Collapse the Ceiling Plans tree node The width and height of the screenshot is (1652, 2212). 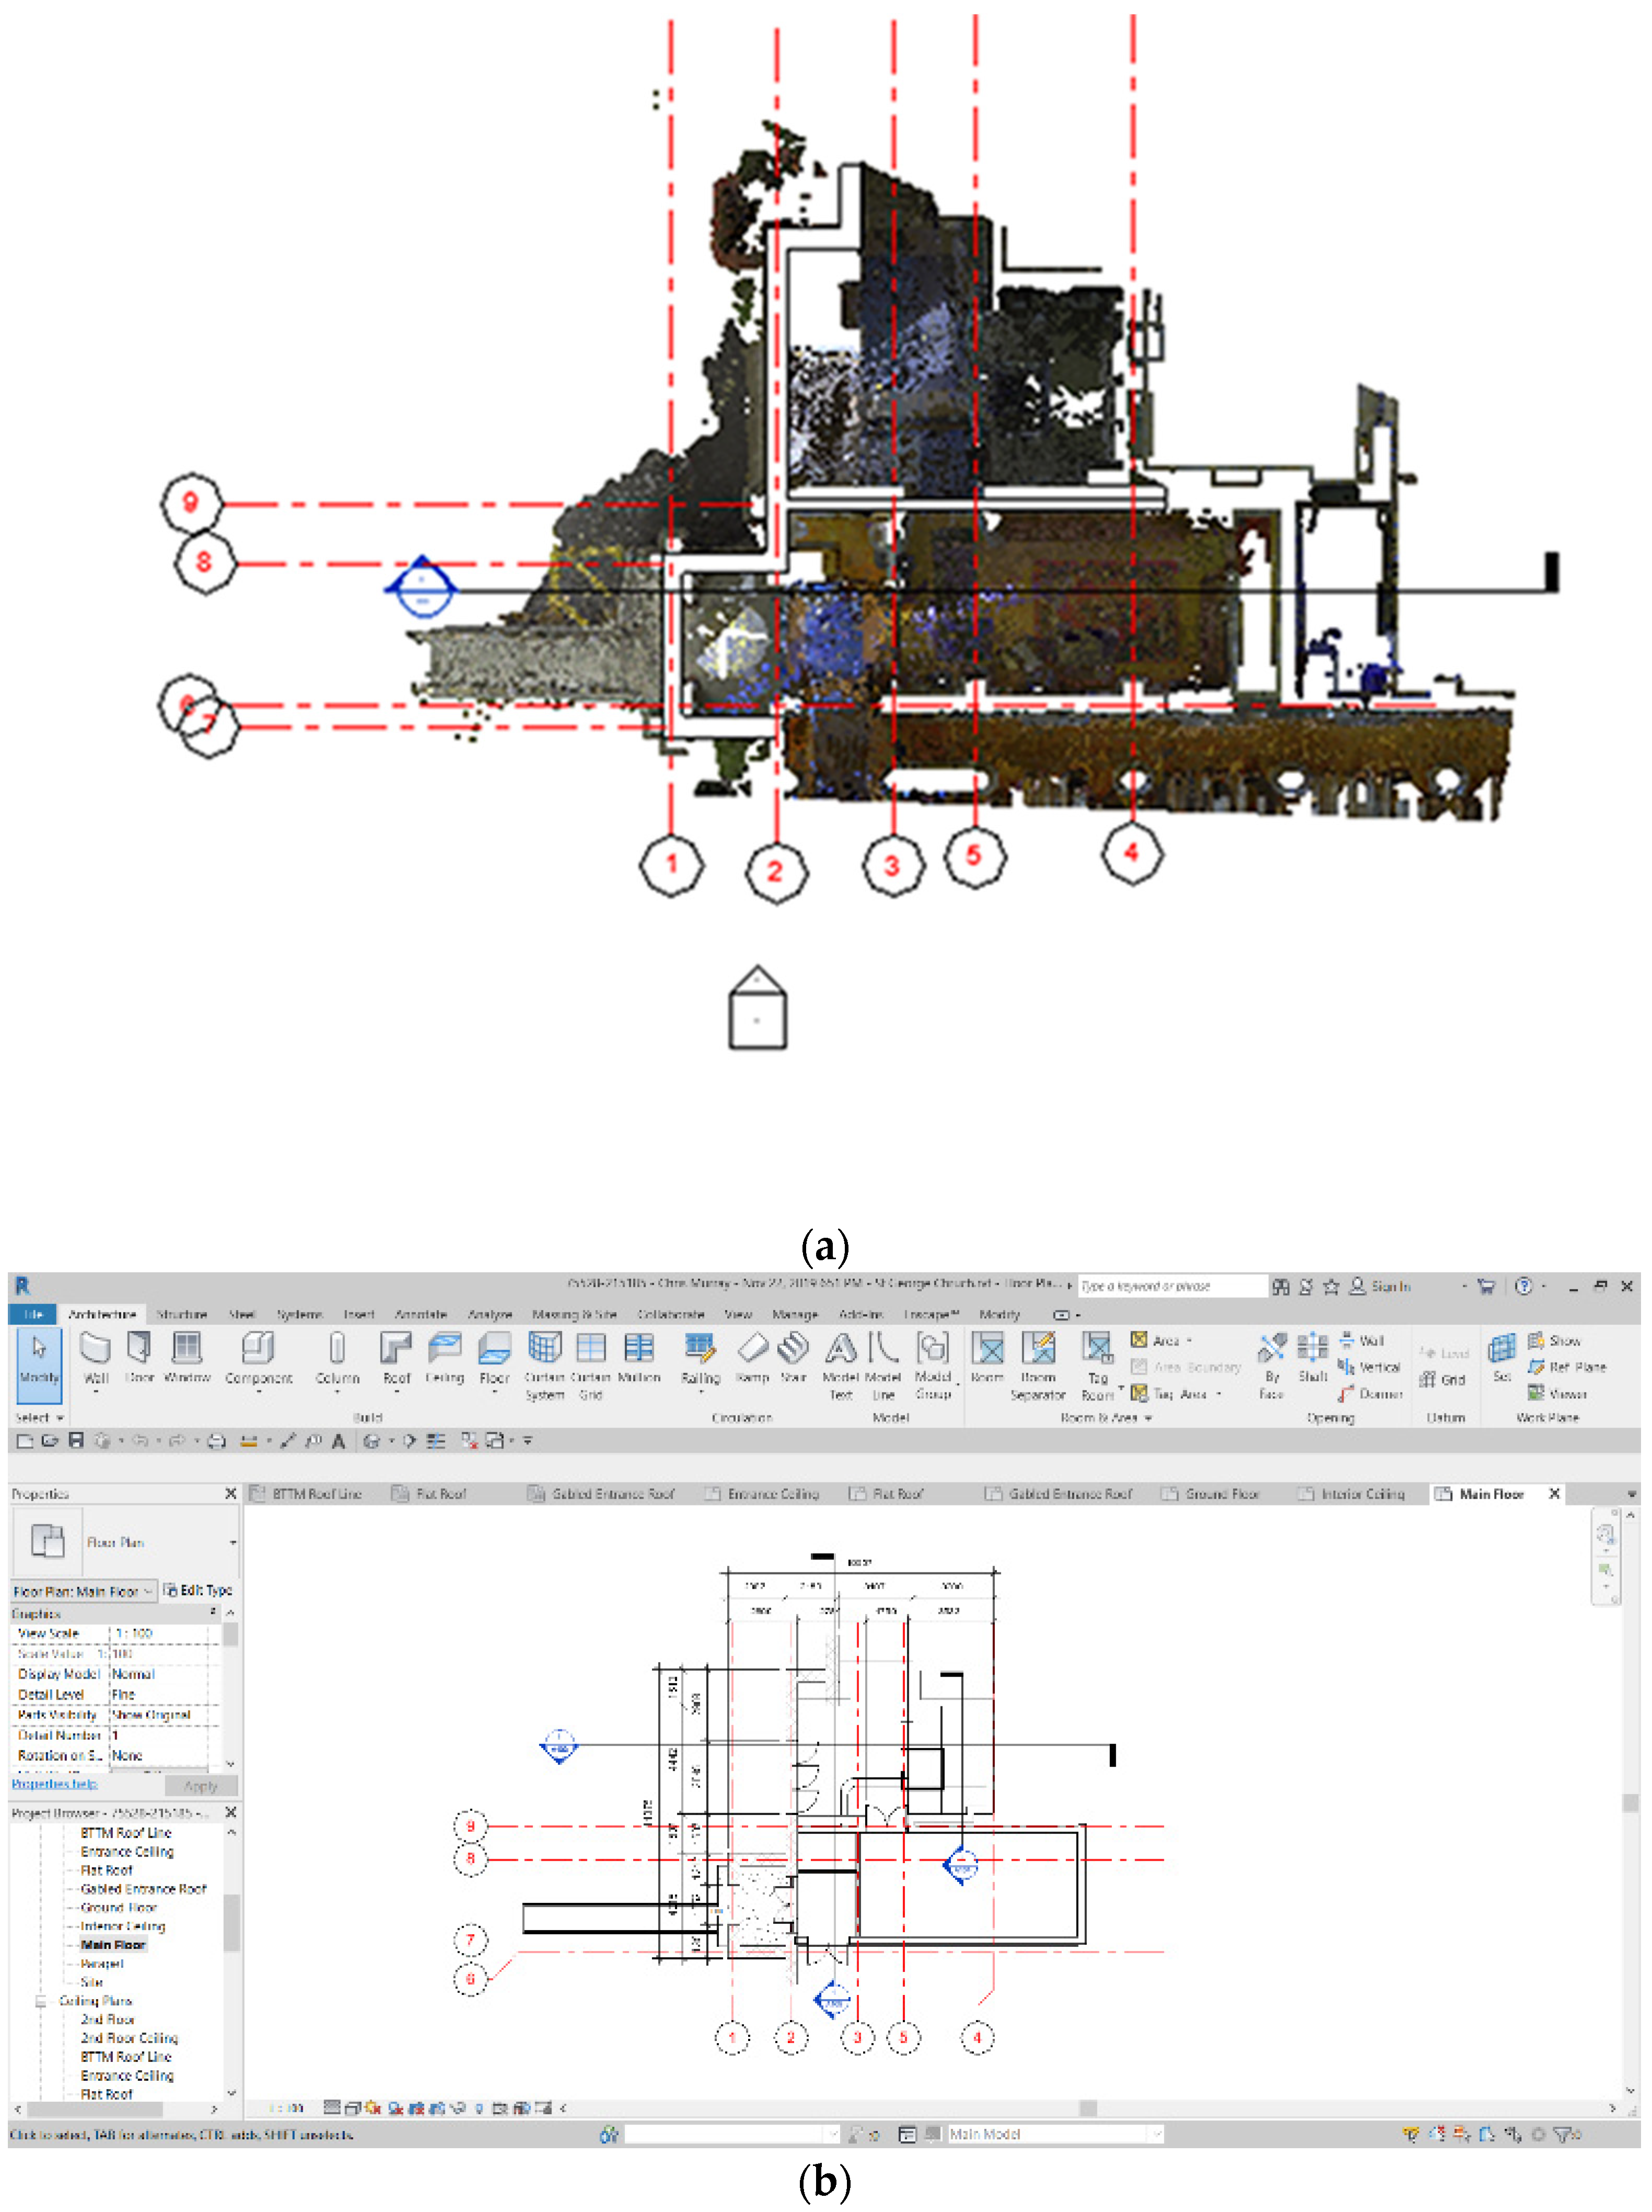[41, 2001]
